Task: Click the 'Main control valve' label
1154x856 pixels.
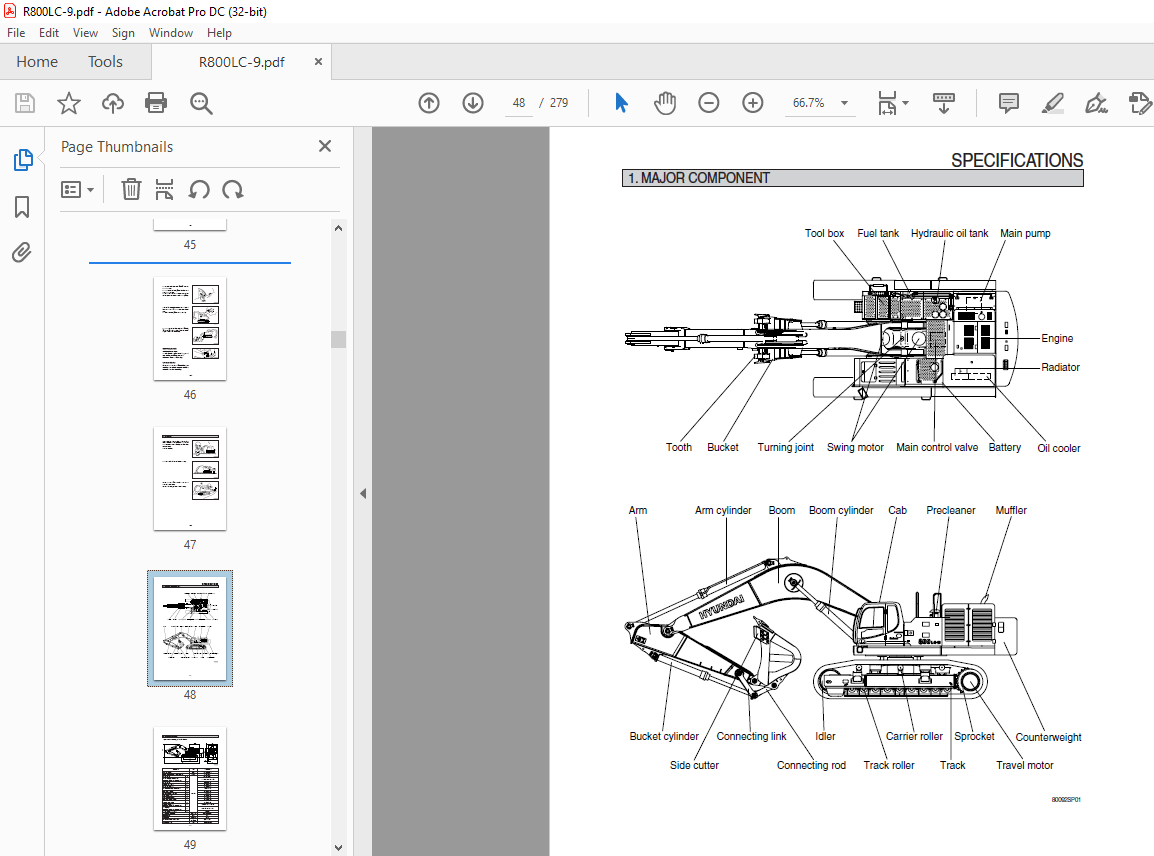Action: click(937, 447)
